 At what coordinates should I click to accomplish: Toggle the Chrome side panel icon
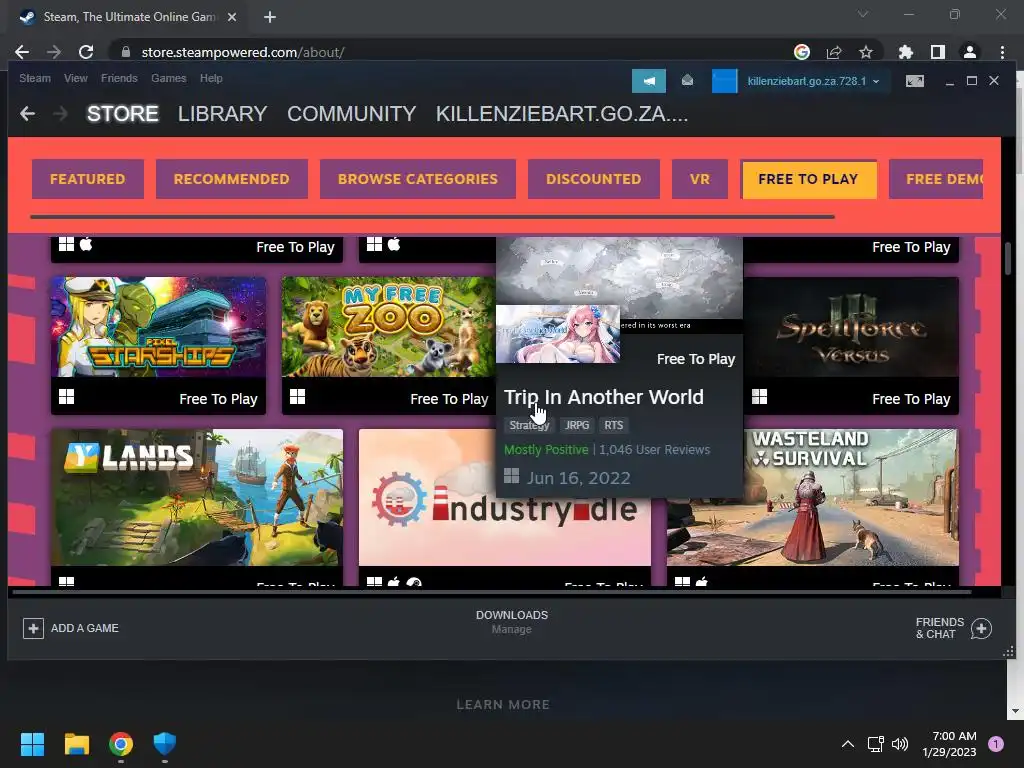click(x=938, y=52)
